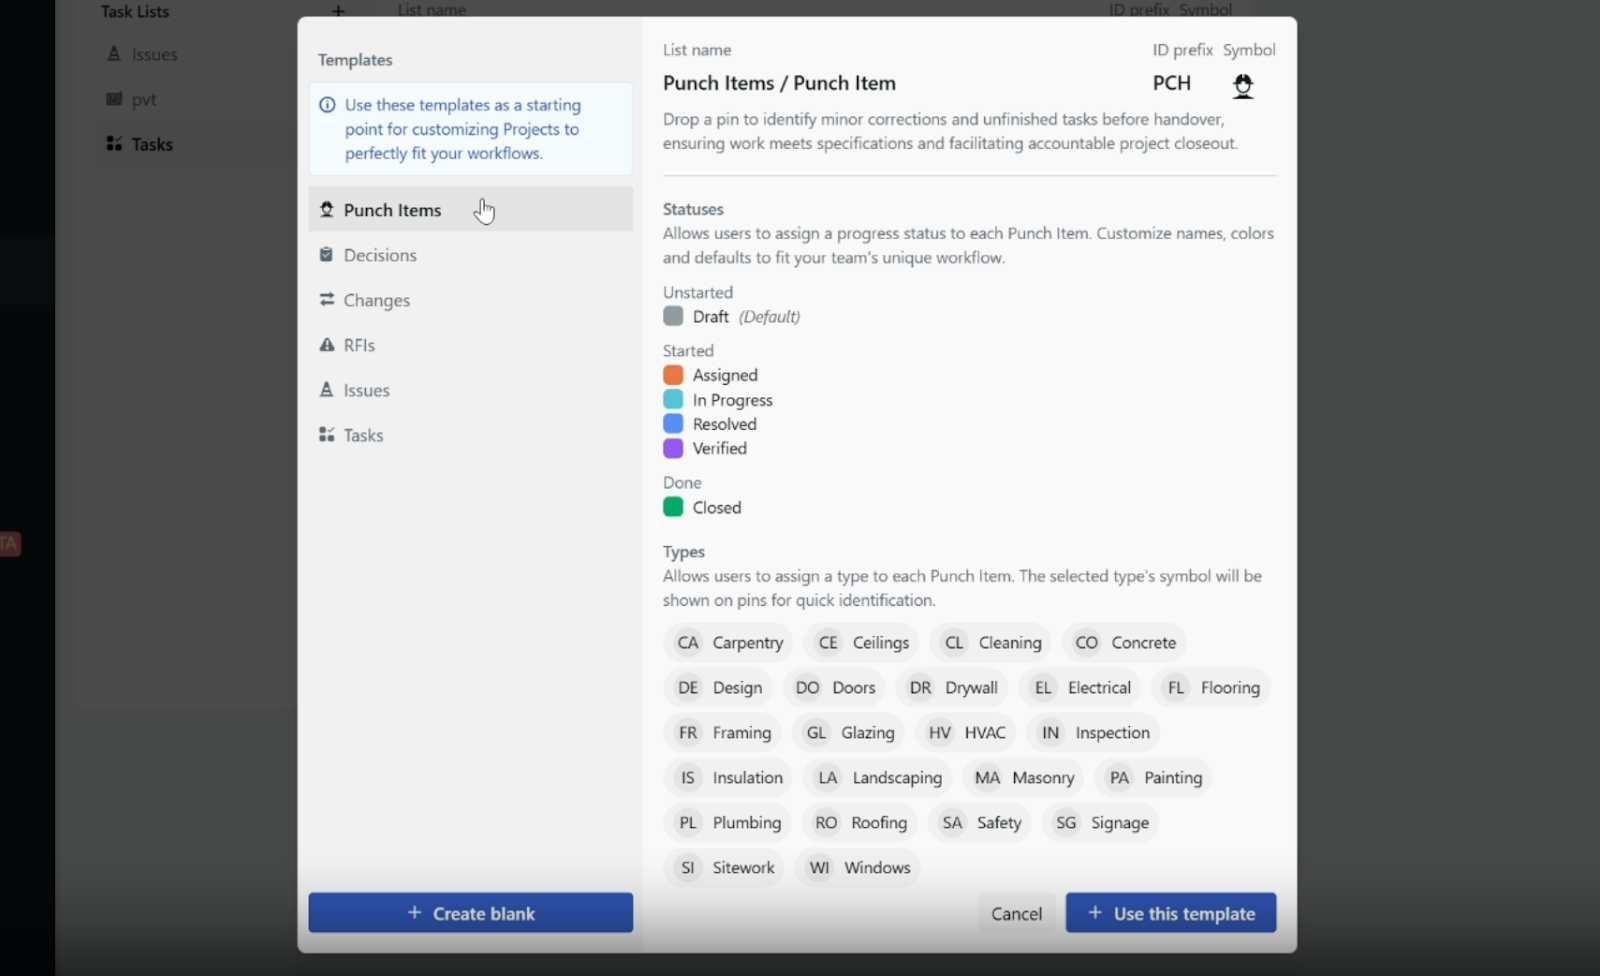Click the MA Masonry type chip
This screenshot has width=1600, height=976.
click(1024, 778)
